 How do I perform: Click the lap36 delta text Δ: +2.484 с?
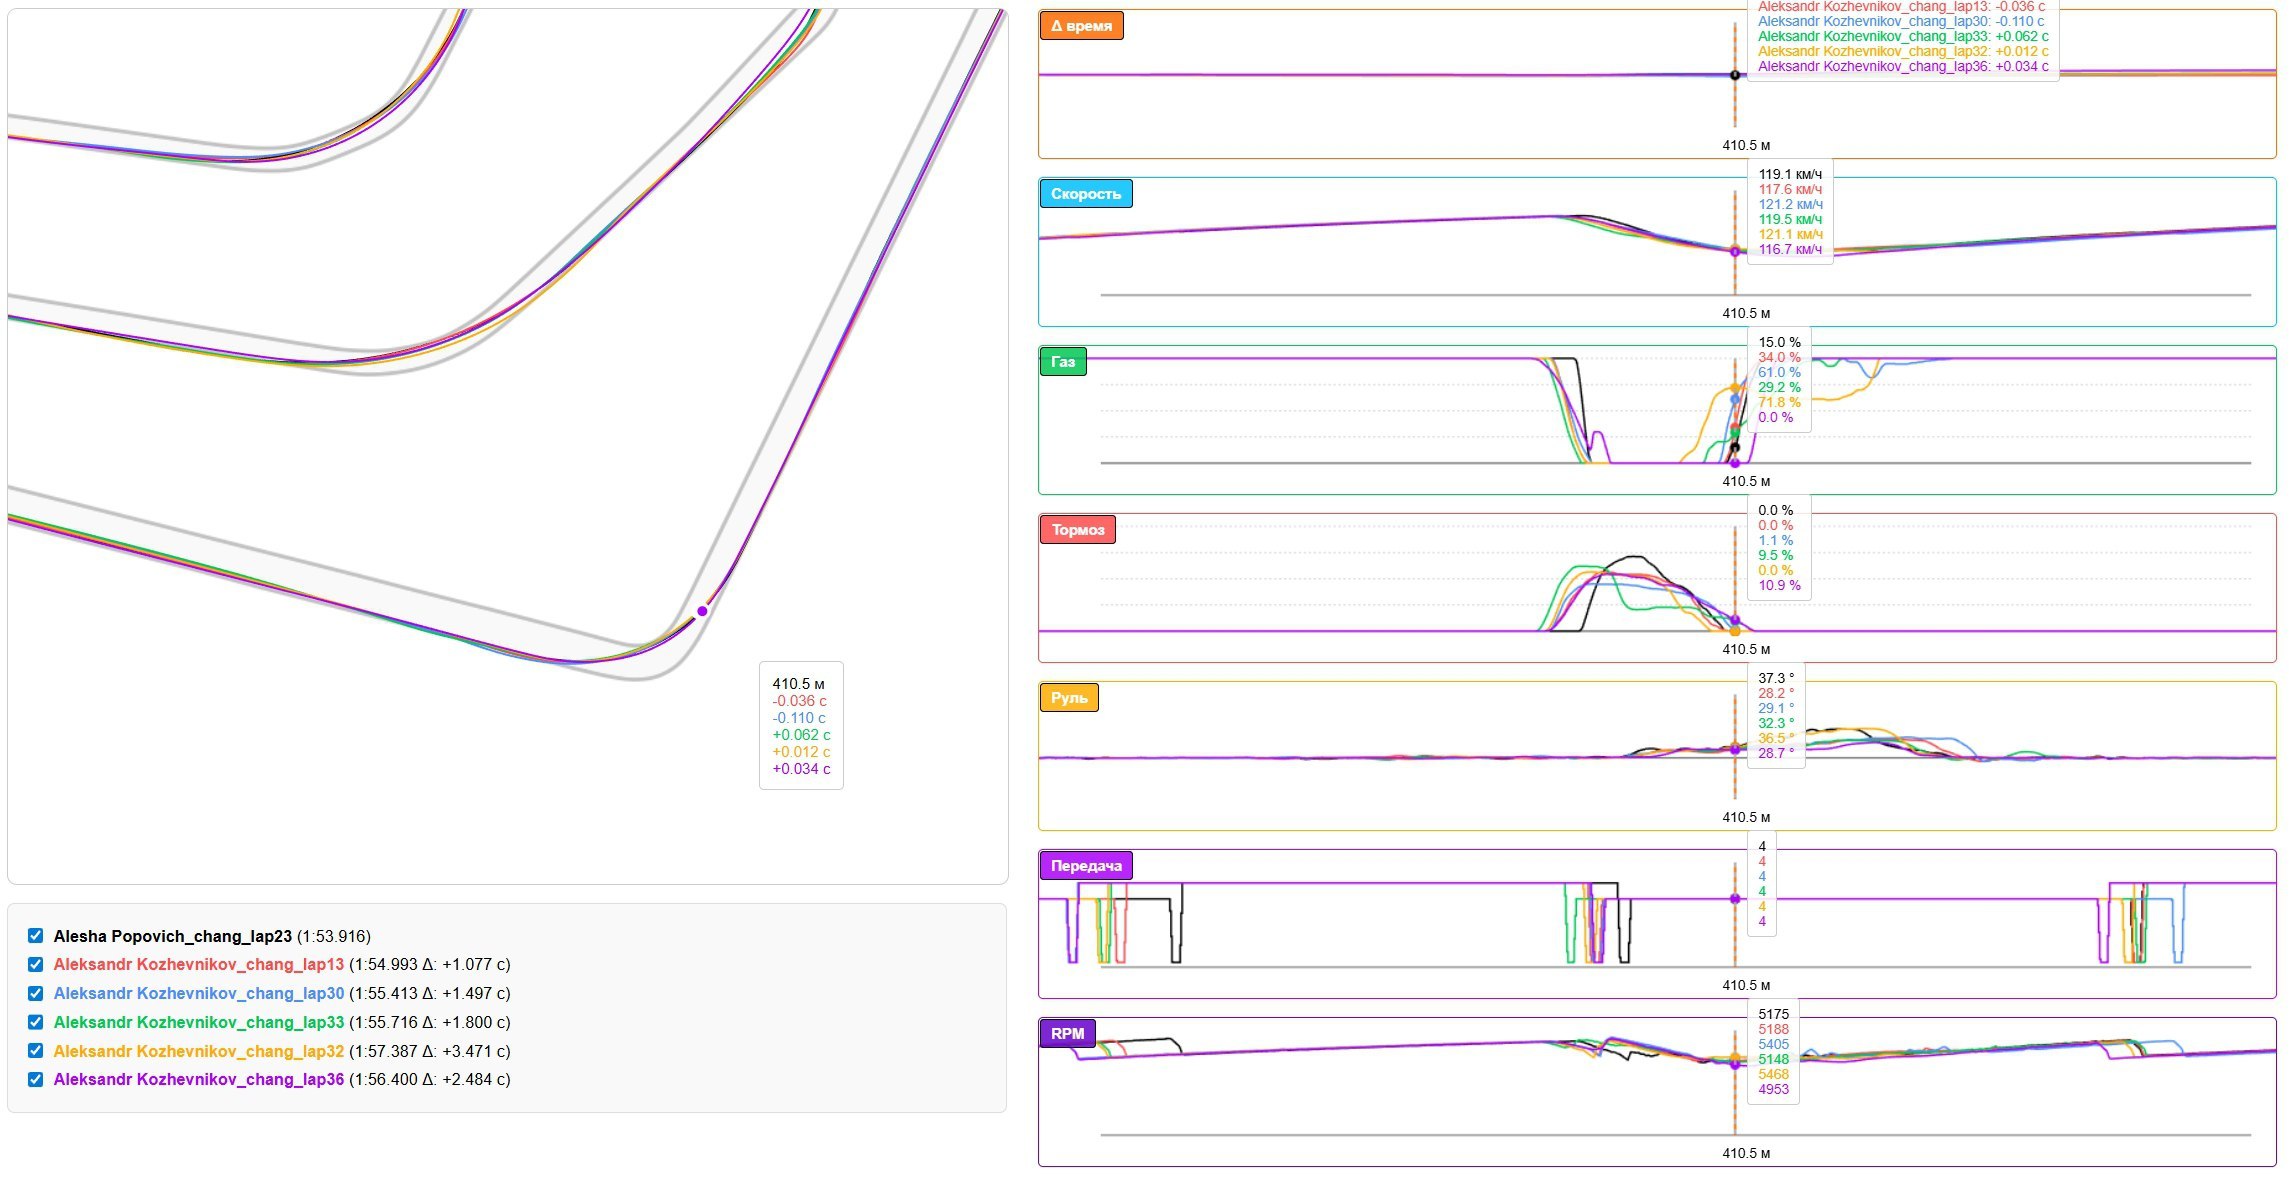466,1079
